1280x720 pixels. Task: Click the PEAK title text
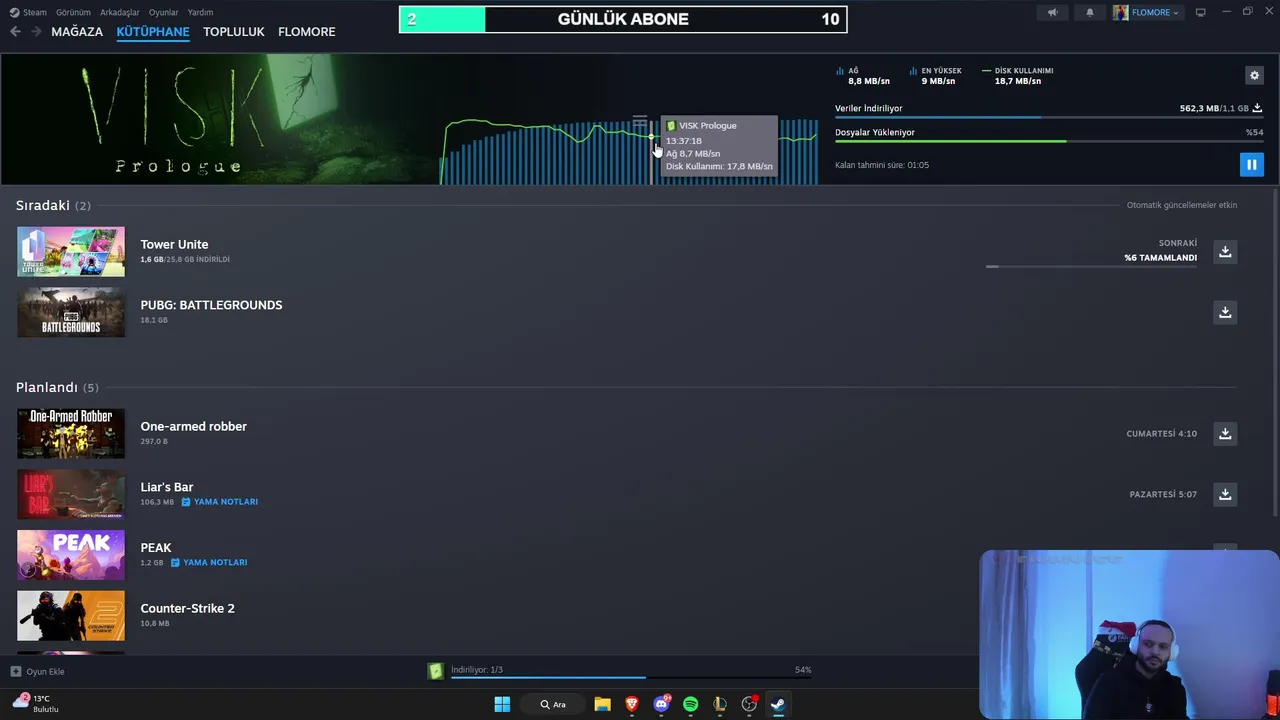pyautogui.click(x=156, y=548)
